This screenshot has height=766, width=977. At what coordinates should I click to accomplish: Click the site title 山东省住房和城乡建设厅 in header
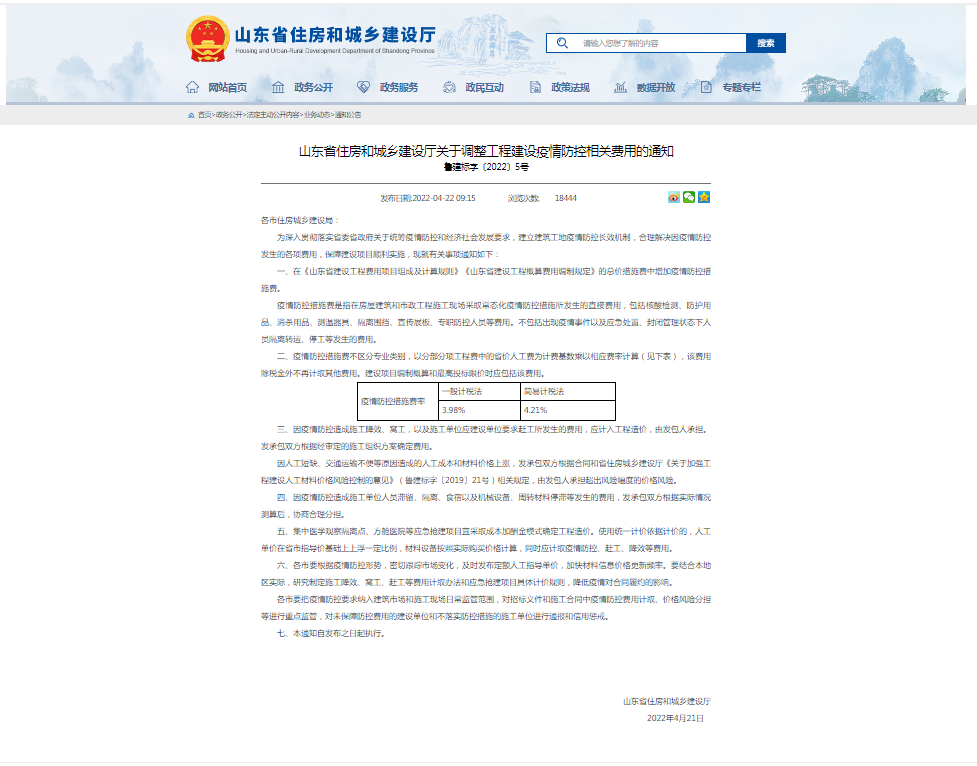(x=335, y=35)
